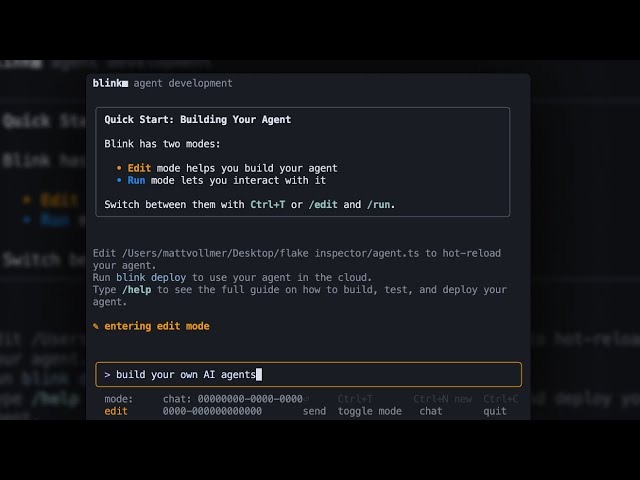640x480 pixels.
Task: Click the '/edit' command text
Action: (323, 204)
